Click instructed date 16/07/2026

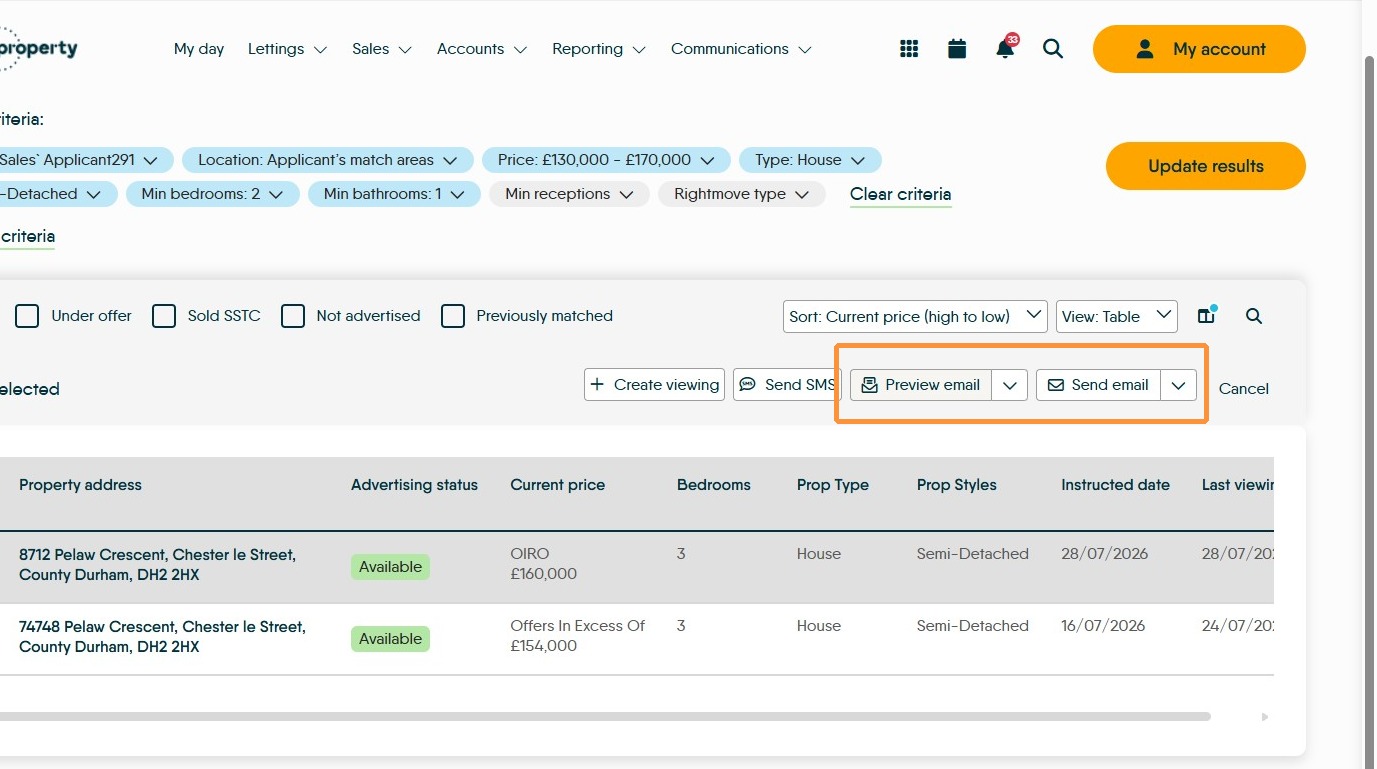pyautogui.click(x=1103, y=626)
